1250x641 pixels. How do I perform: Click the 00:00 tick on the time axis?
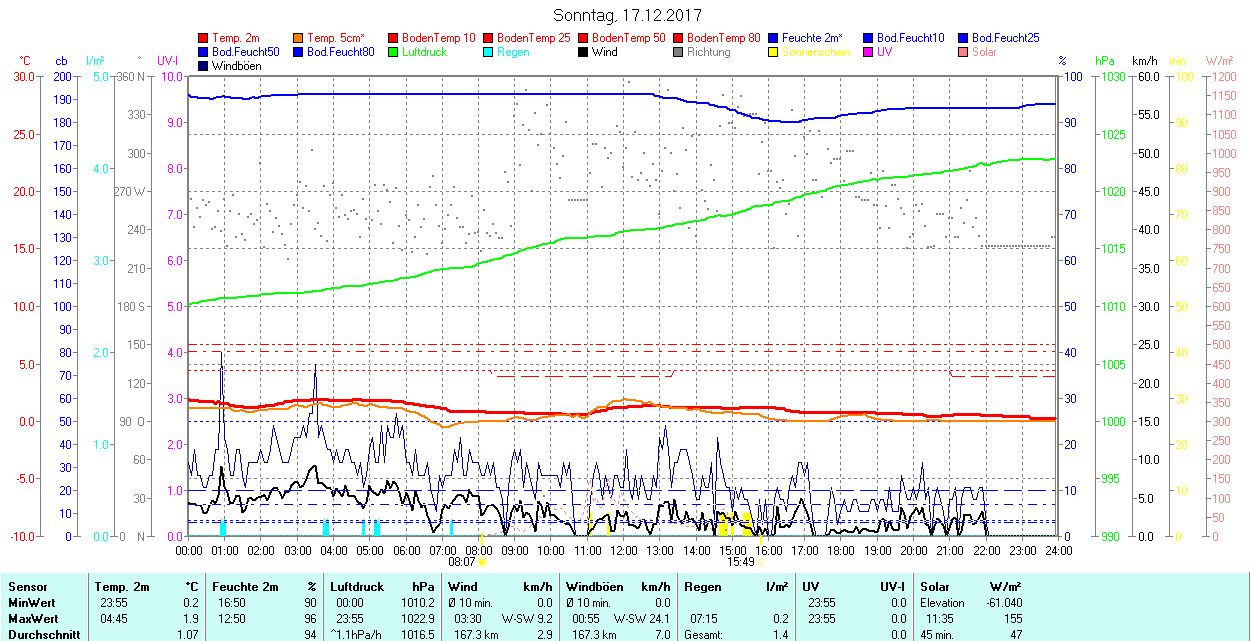click(x=189, y=550)
